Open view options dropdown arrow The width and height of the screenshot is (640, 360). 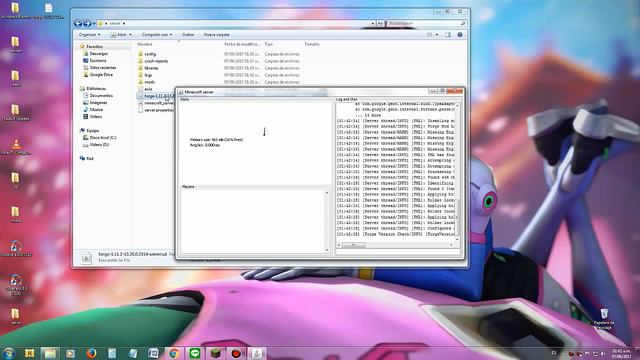437,35
